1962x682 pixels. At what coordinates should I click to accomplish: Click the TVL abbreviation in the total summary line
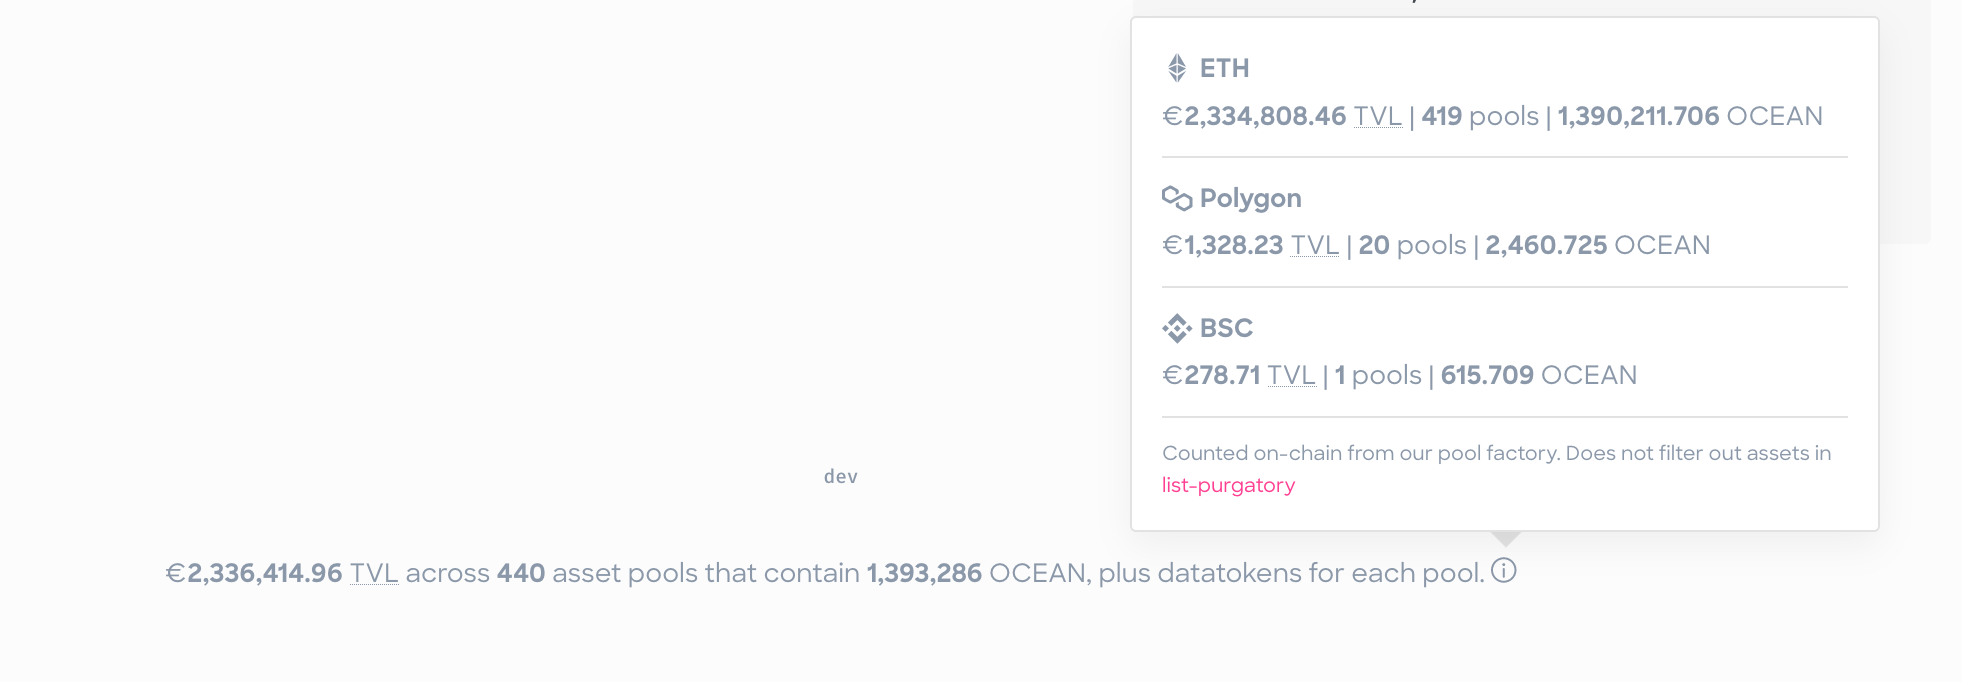click(374, 573)
